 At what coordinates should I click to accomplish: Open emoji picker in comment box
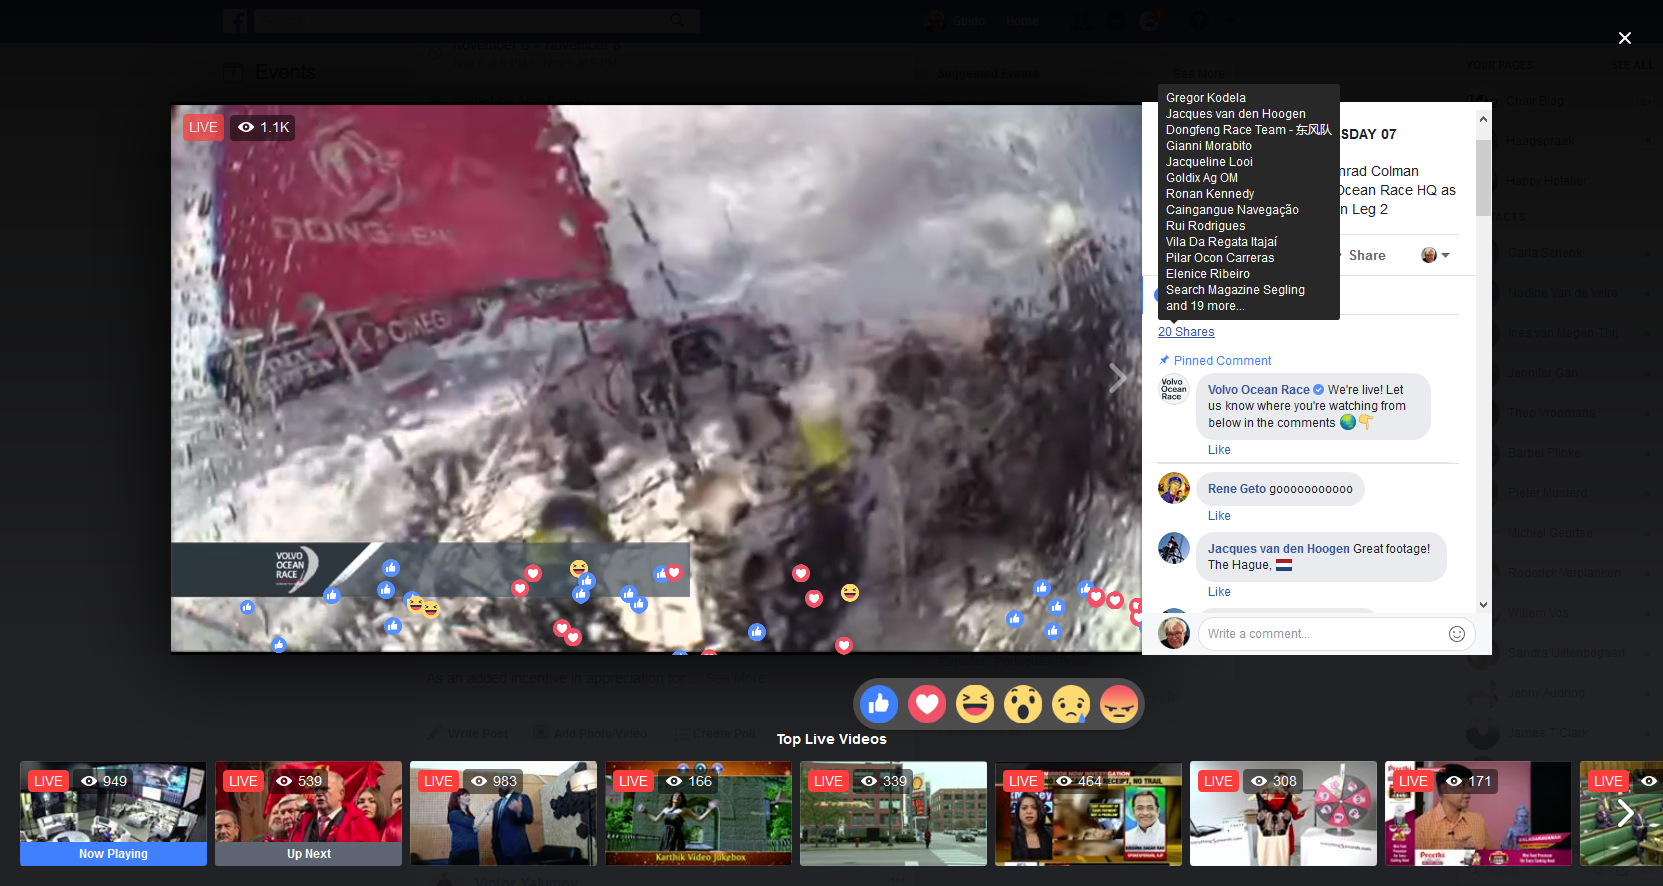[x=1456, y=634]
